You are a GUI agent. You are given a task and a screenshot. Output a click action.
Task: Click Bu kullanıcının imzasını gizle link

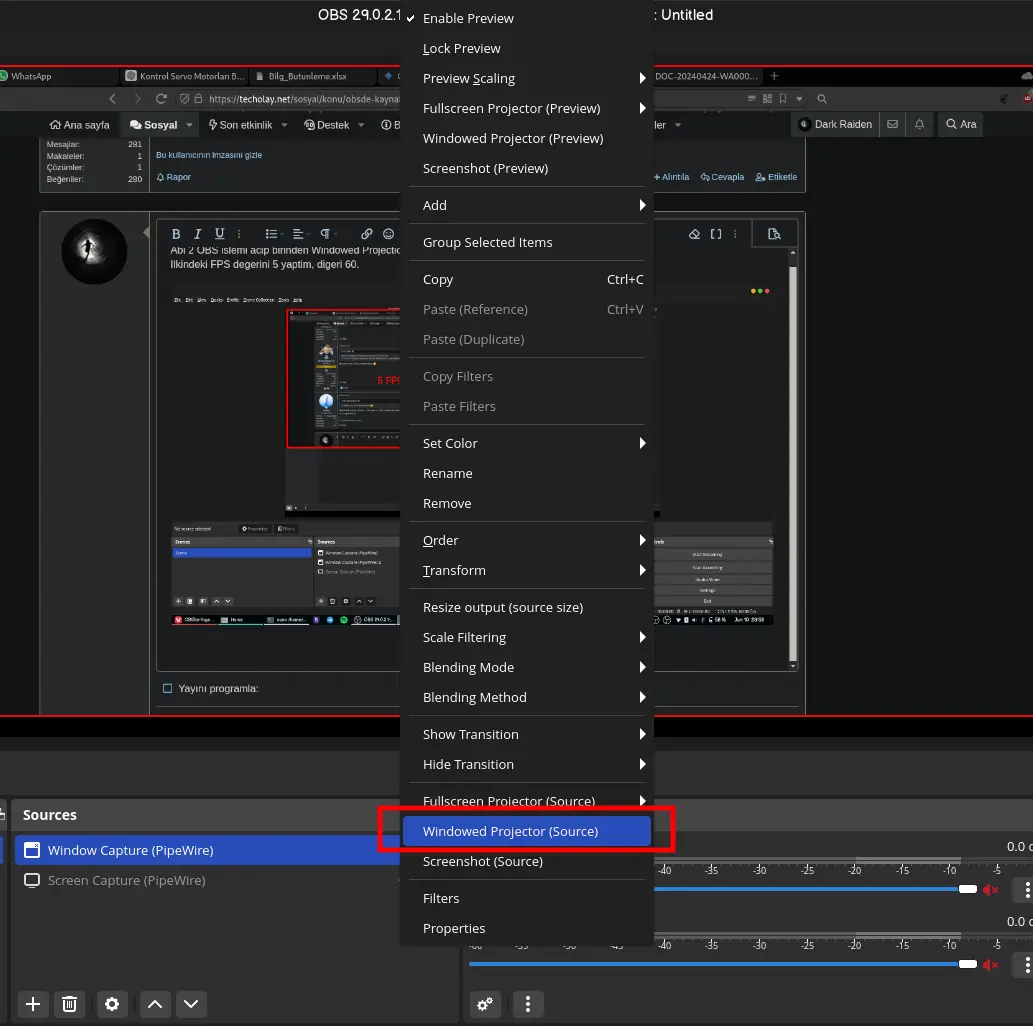click(x=209, y=156)
